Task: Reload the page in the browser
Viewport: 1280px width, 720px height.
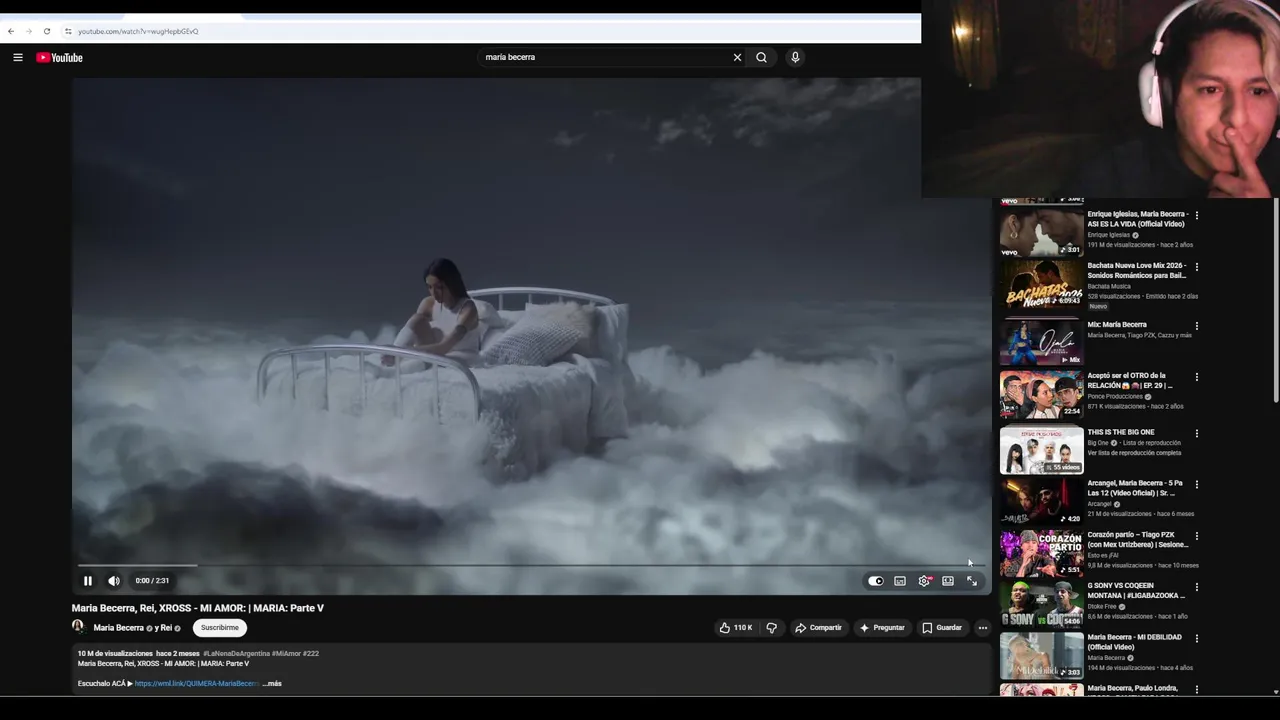Action: pos(46,31)
